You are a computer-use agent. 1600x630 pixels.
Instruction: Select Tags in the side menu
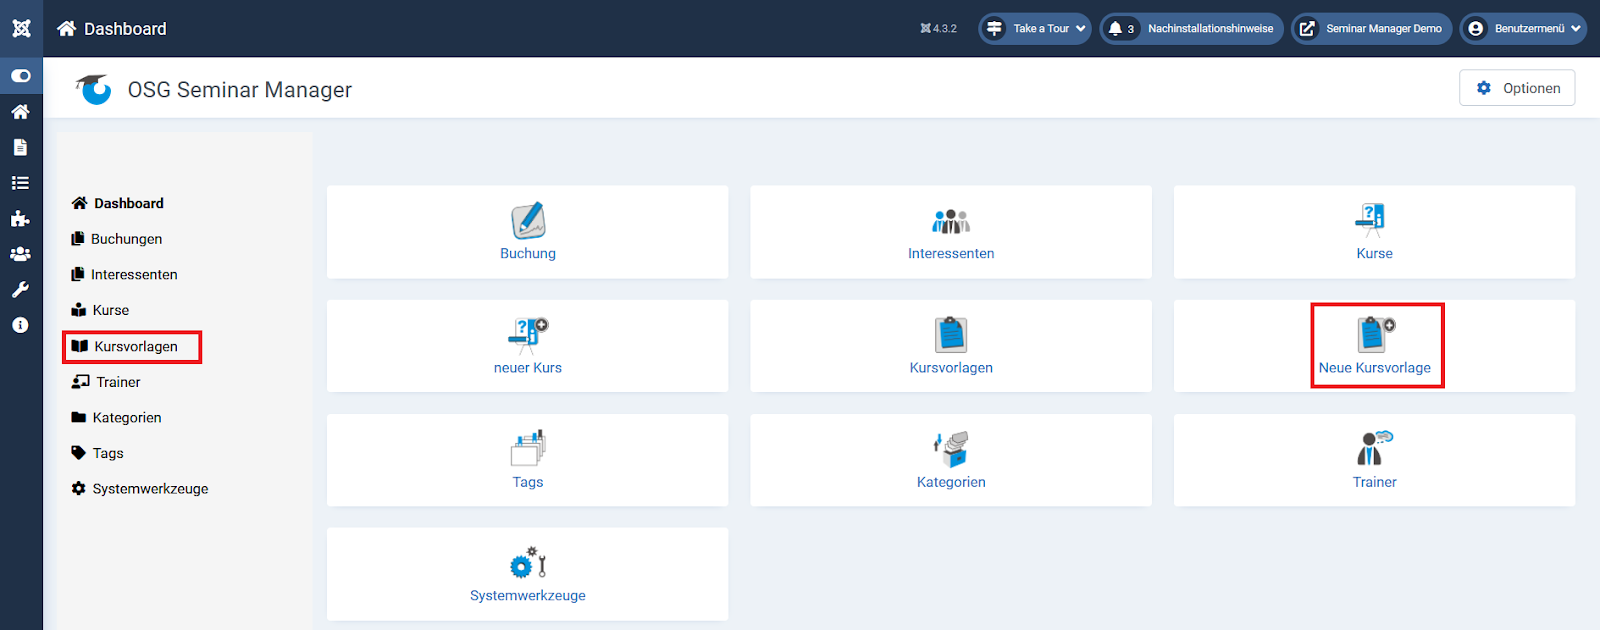[98, 453]
